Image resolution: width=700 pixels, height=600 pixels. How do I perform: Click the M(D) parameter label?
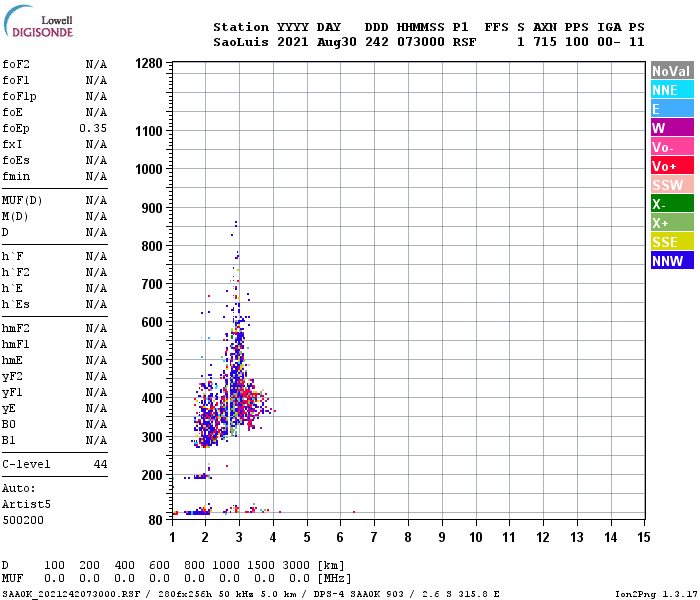click(15, 217)
